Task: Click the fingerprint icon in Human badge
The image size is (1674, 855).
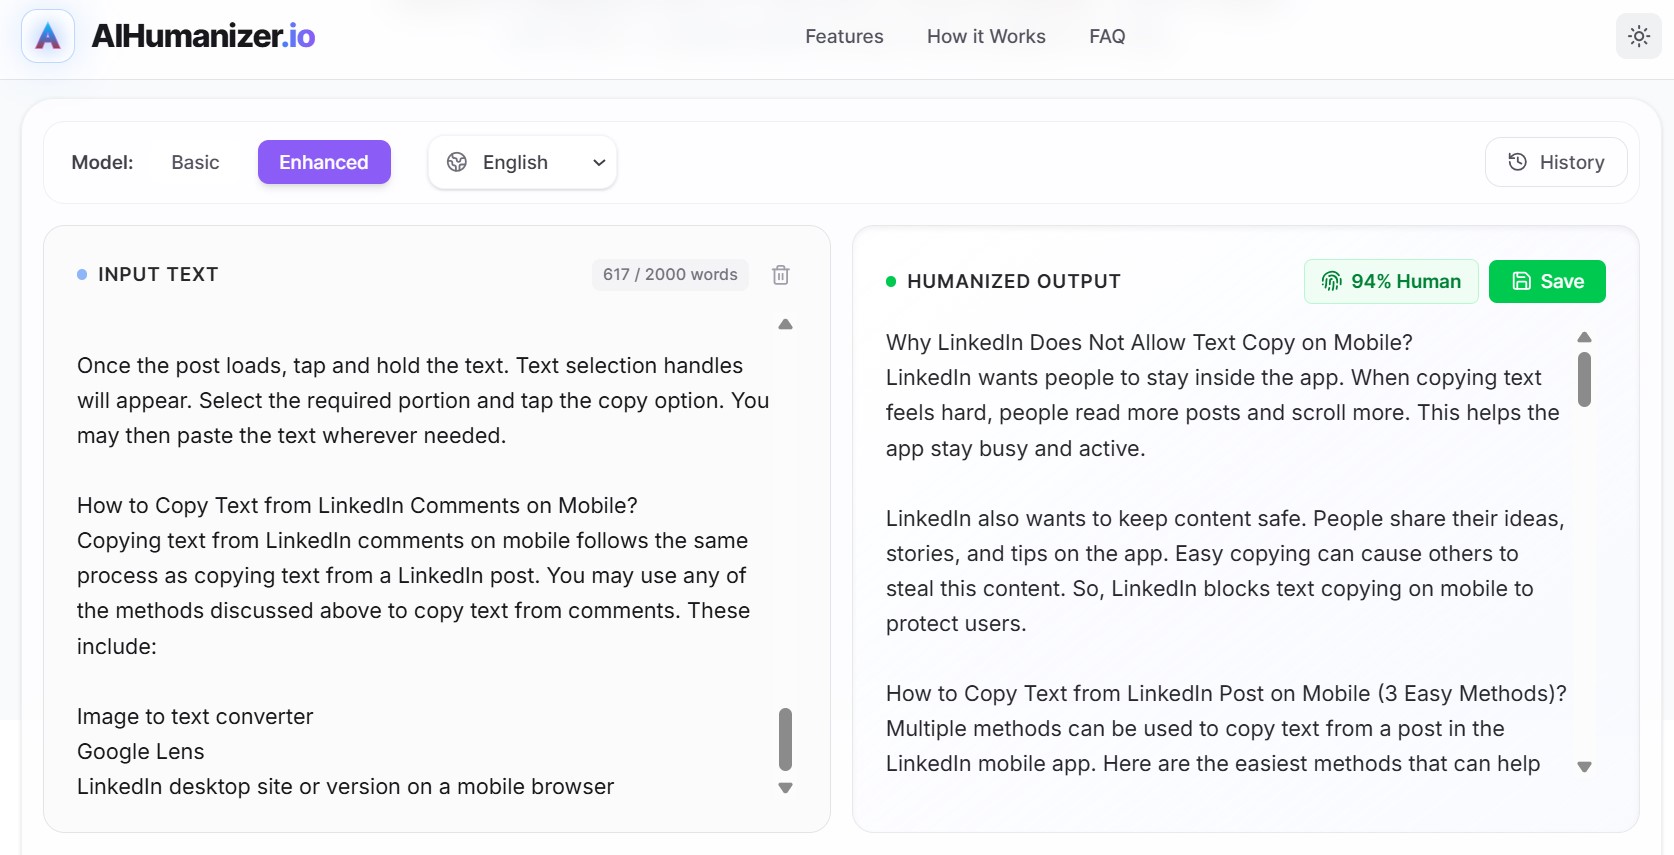Action: pos(1331,281)
